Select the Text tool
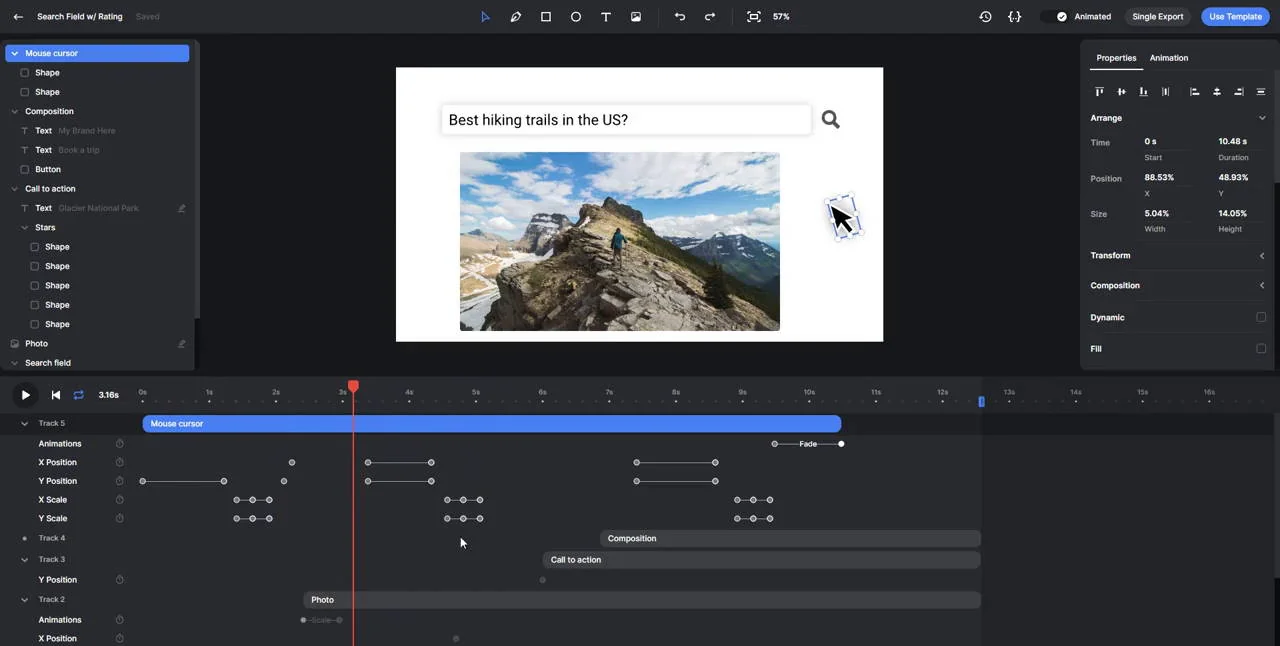The image size is (1280, 646). click(606, 17)
